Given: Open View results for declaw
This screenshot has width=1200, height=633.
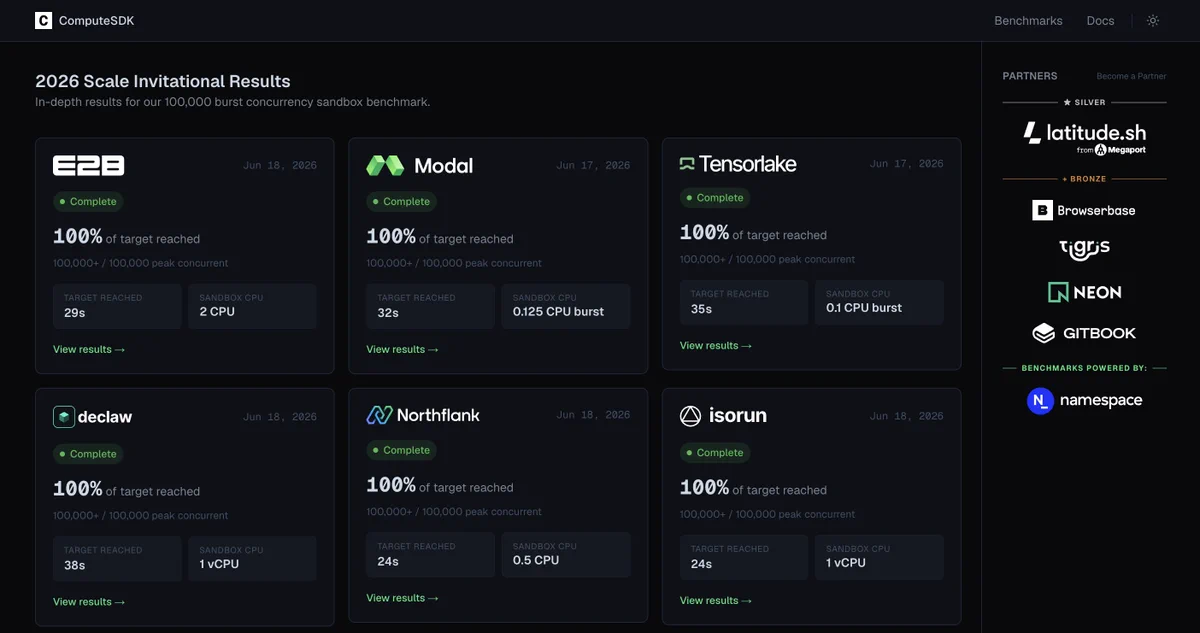Looking at the screenshot, I should point(89,602).
